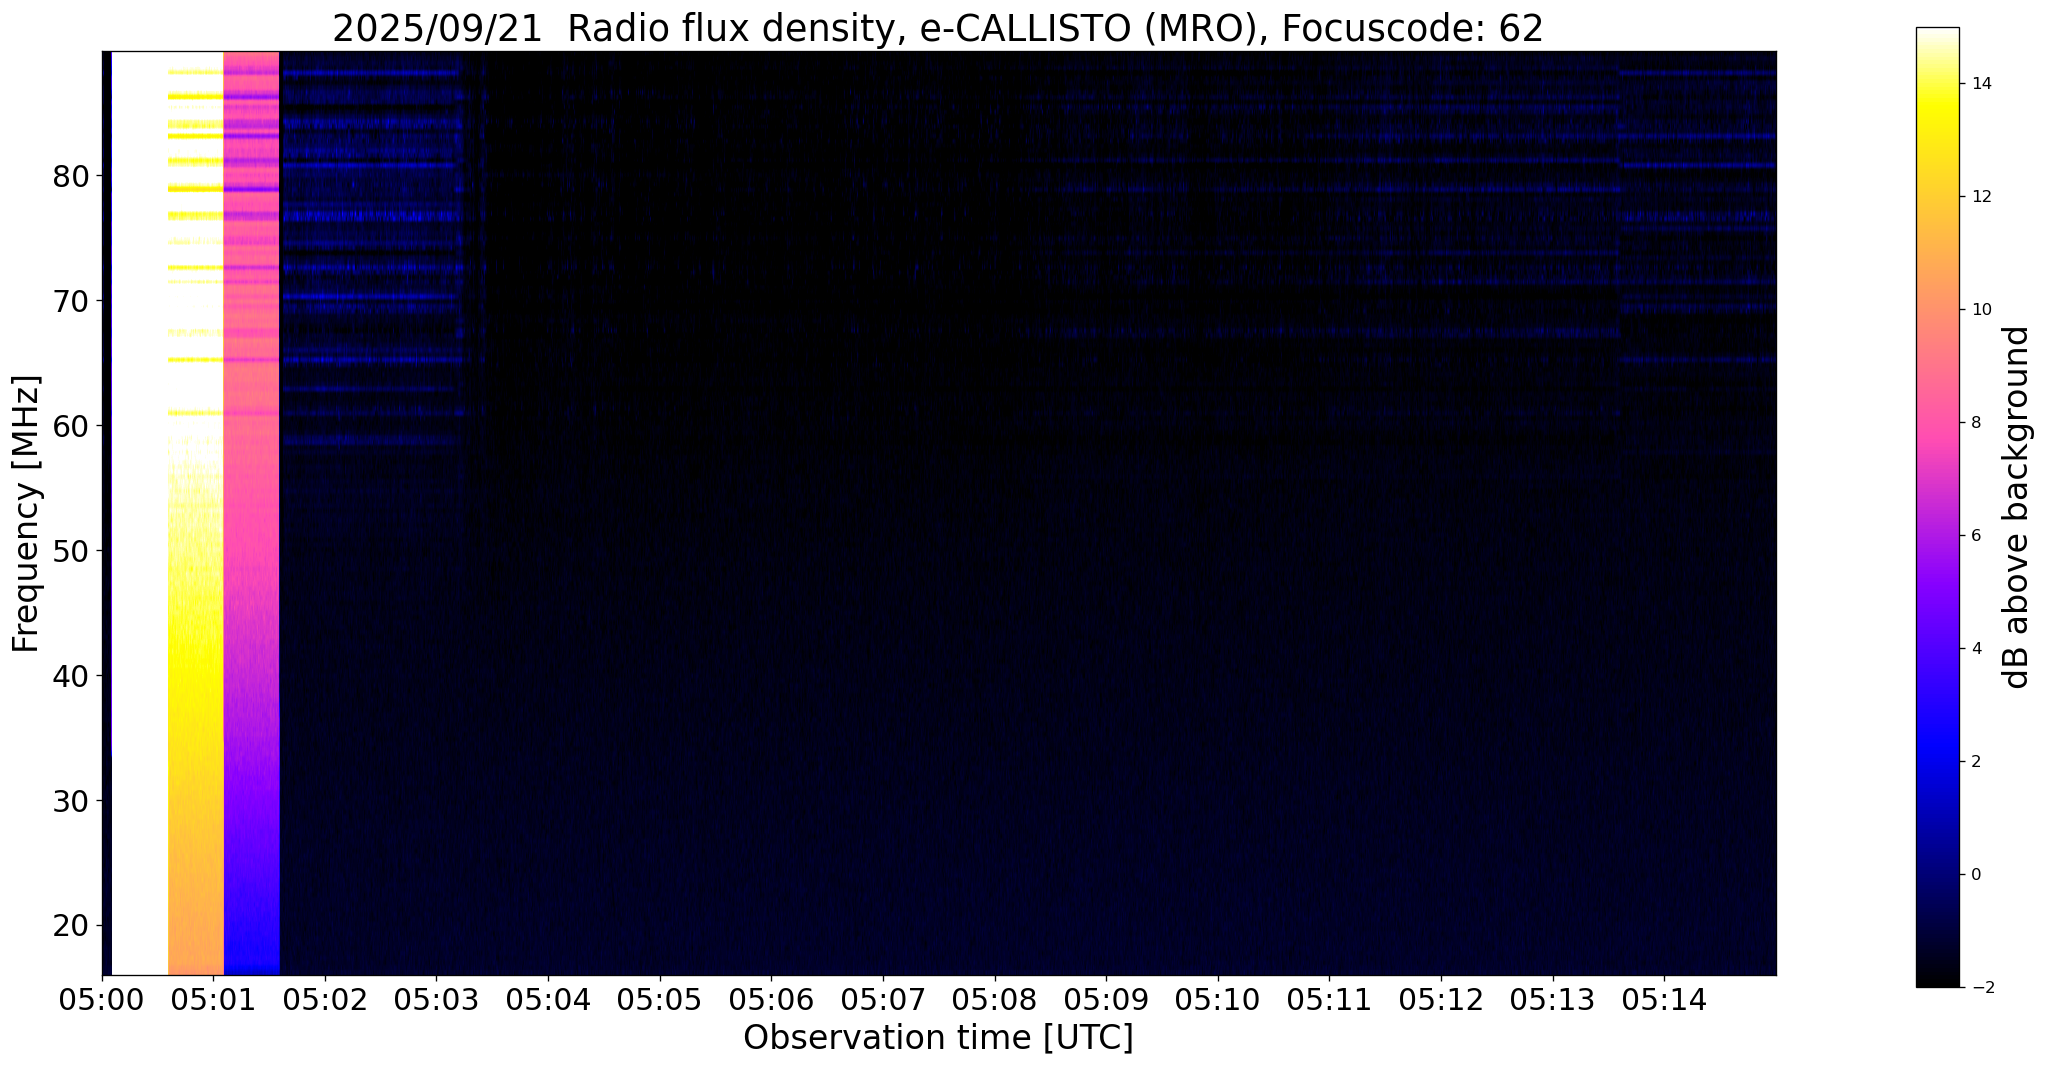Click the plot title mentioning e-CALLISTO (MRO)
2047x1067 pixels.
coord(938,29)
